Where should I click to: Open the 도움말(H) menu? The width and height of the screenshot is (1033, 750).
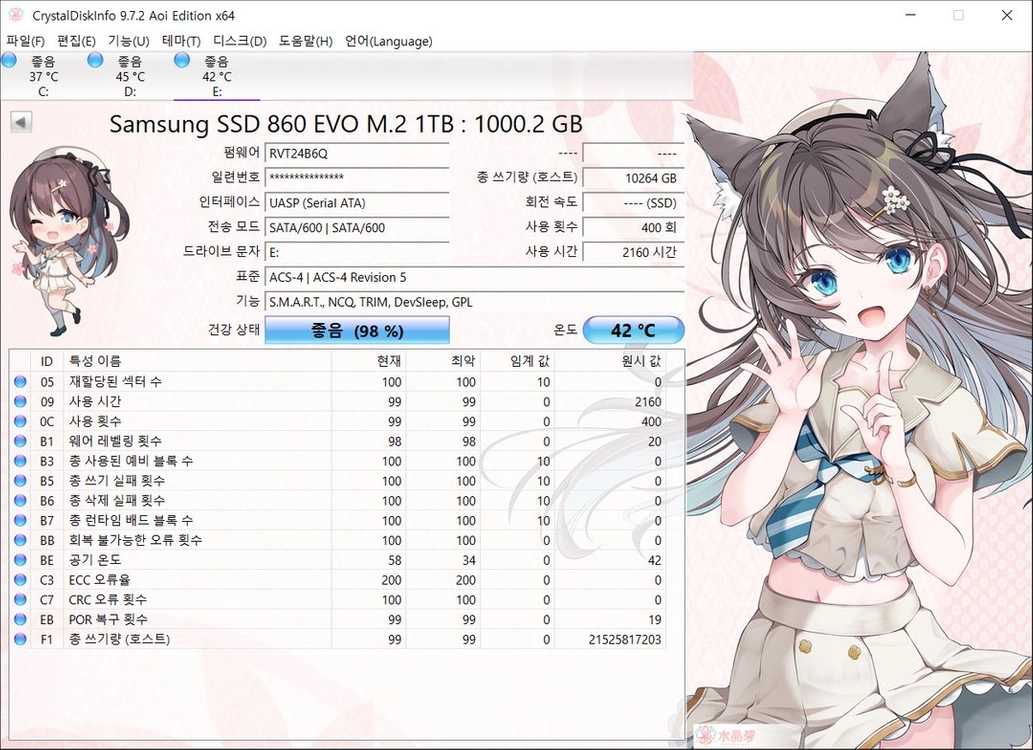click(306, 41)
